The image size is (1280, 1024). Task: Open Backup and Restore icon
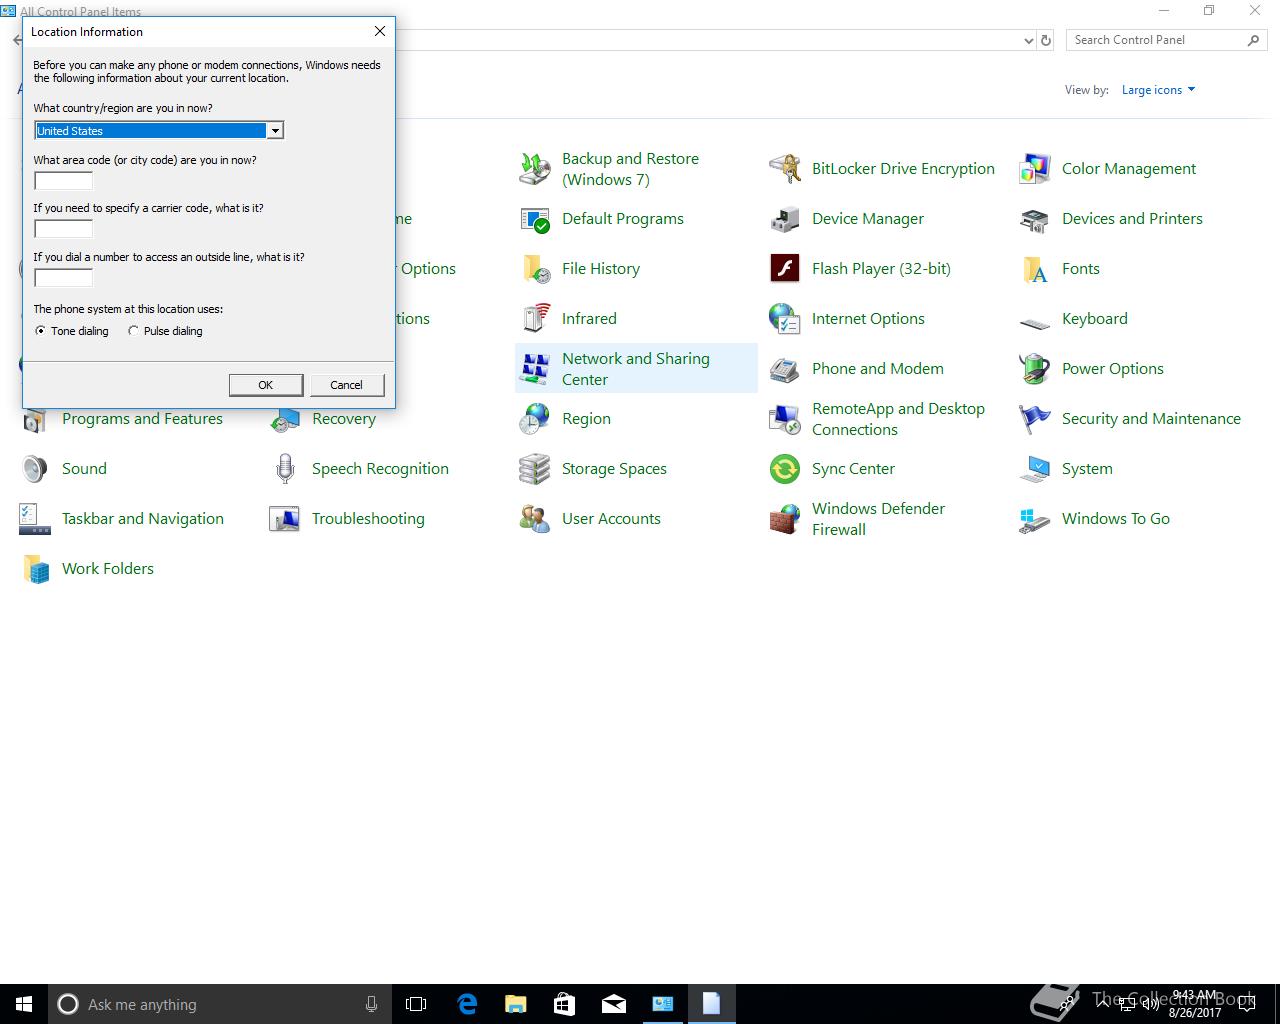pyautogui.click(x=535, y=169)
